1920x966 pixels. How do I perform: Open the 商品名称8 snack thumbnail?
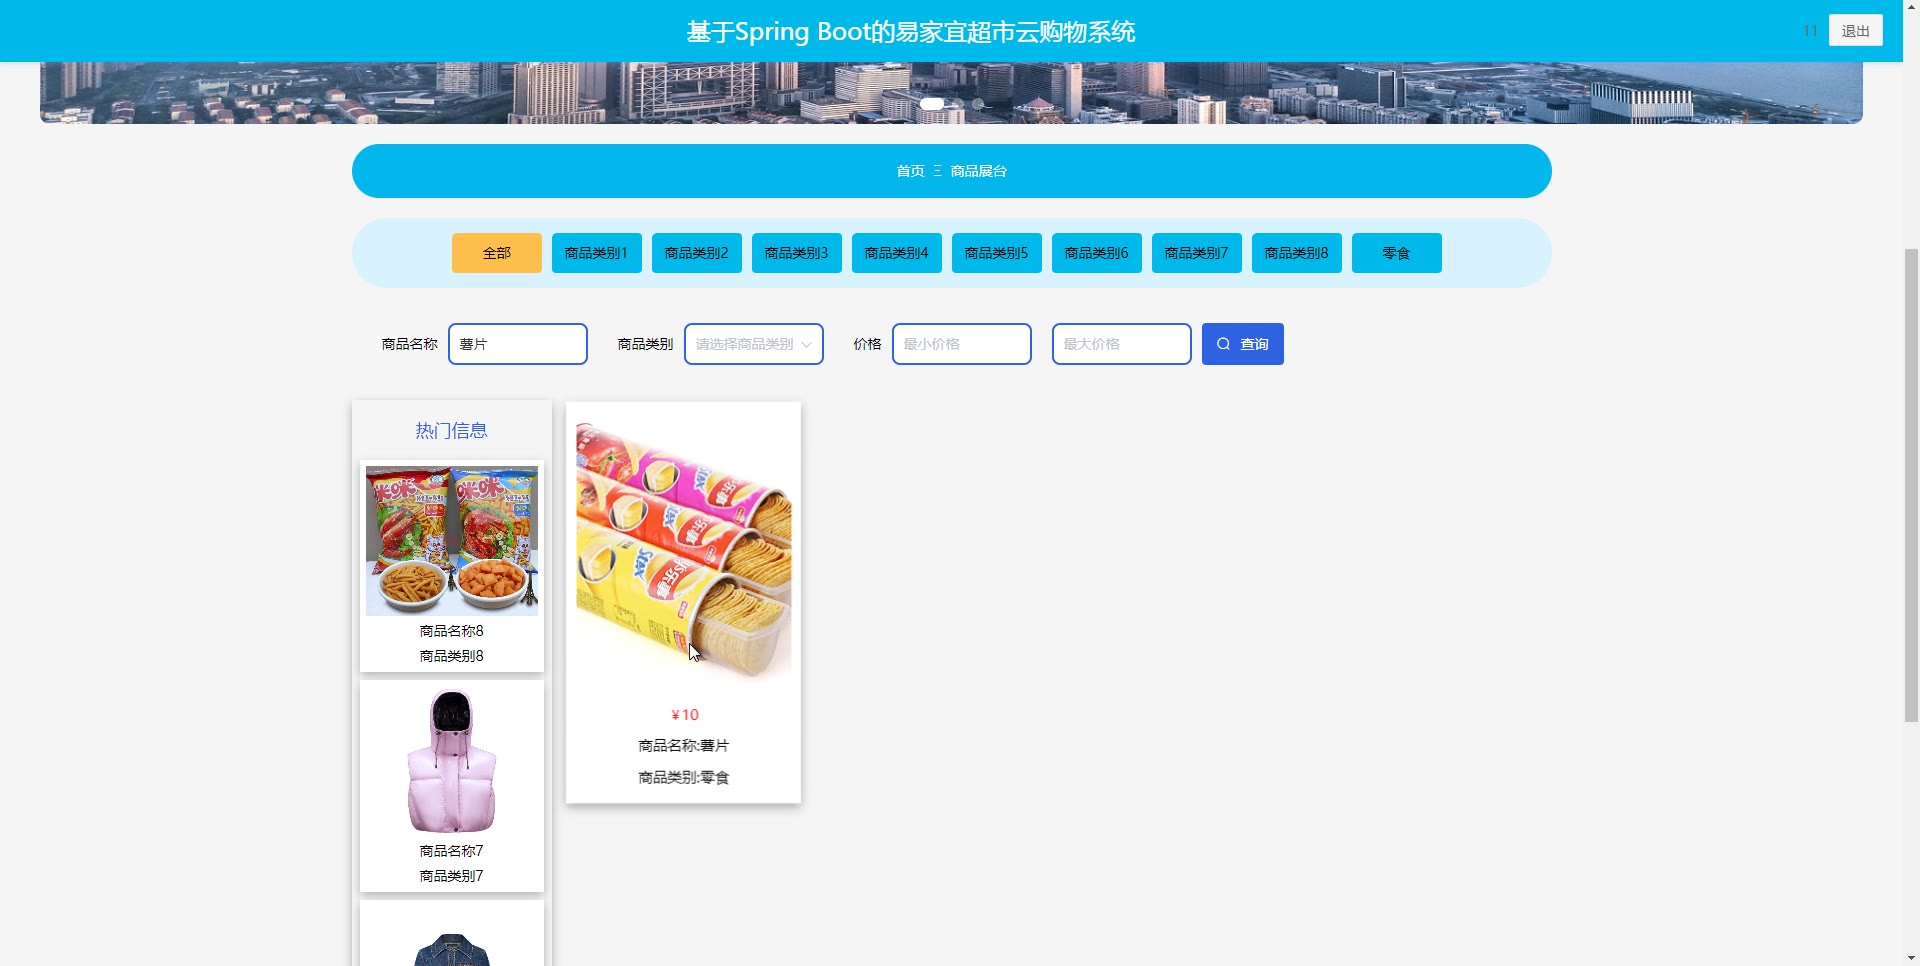click(452, 540)
